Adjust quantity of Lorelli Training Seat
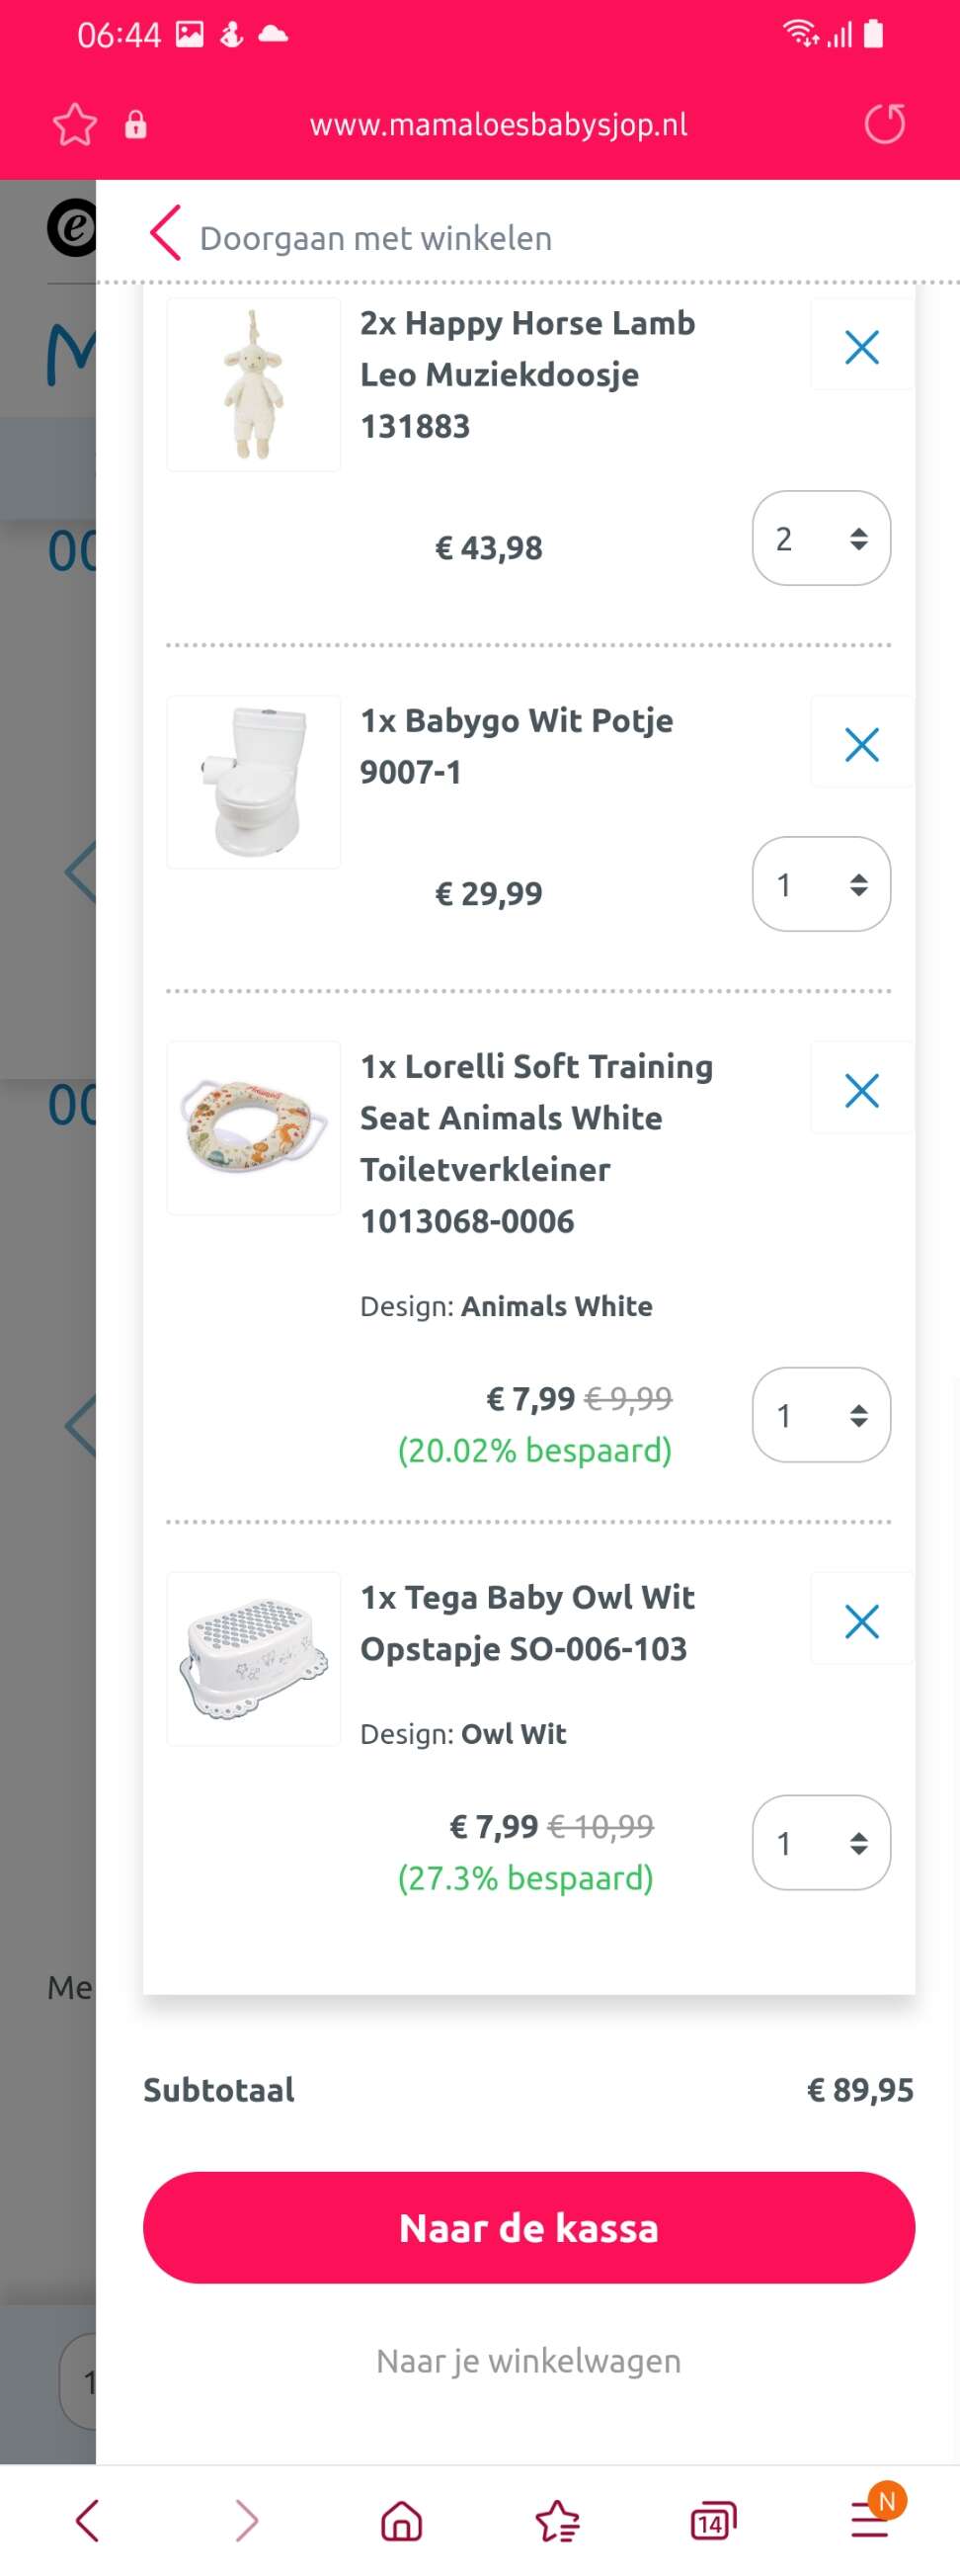This screenshot has width=960, height=2576. (x=821, y=1415)
